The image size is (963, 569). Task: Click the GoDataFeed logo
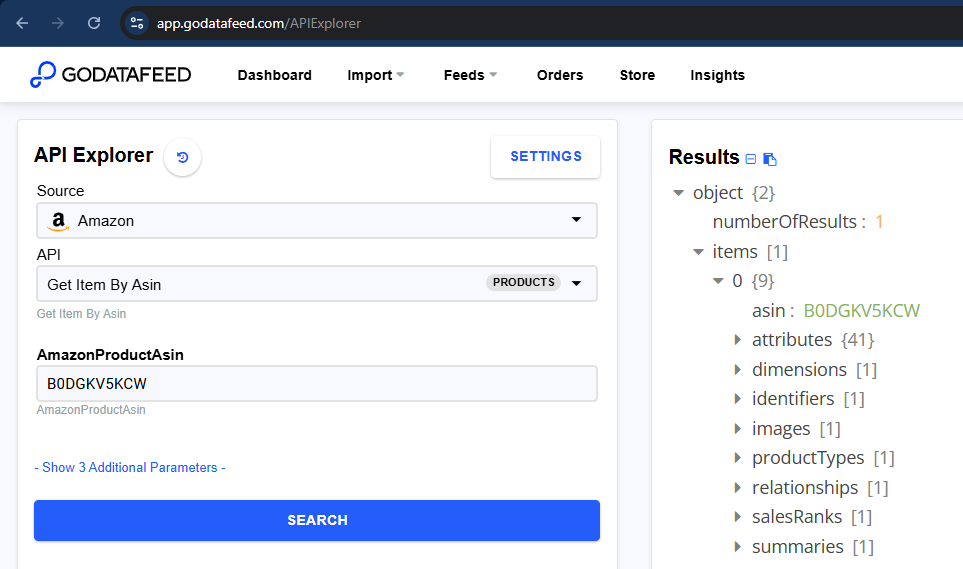tap(111, 75)
